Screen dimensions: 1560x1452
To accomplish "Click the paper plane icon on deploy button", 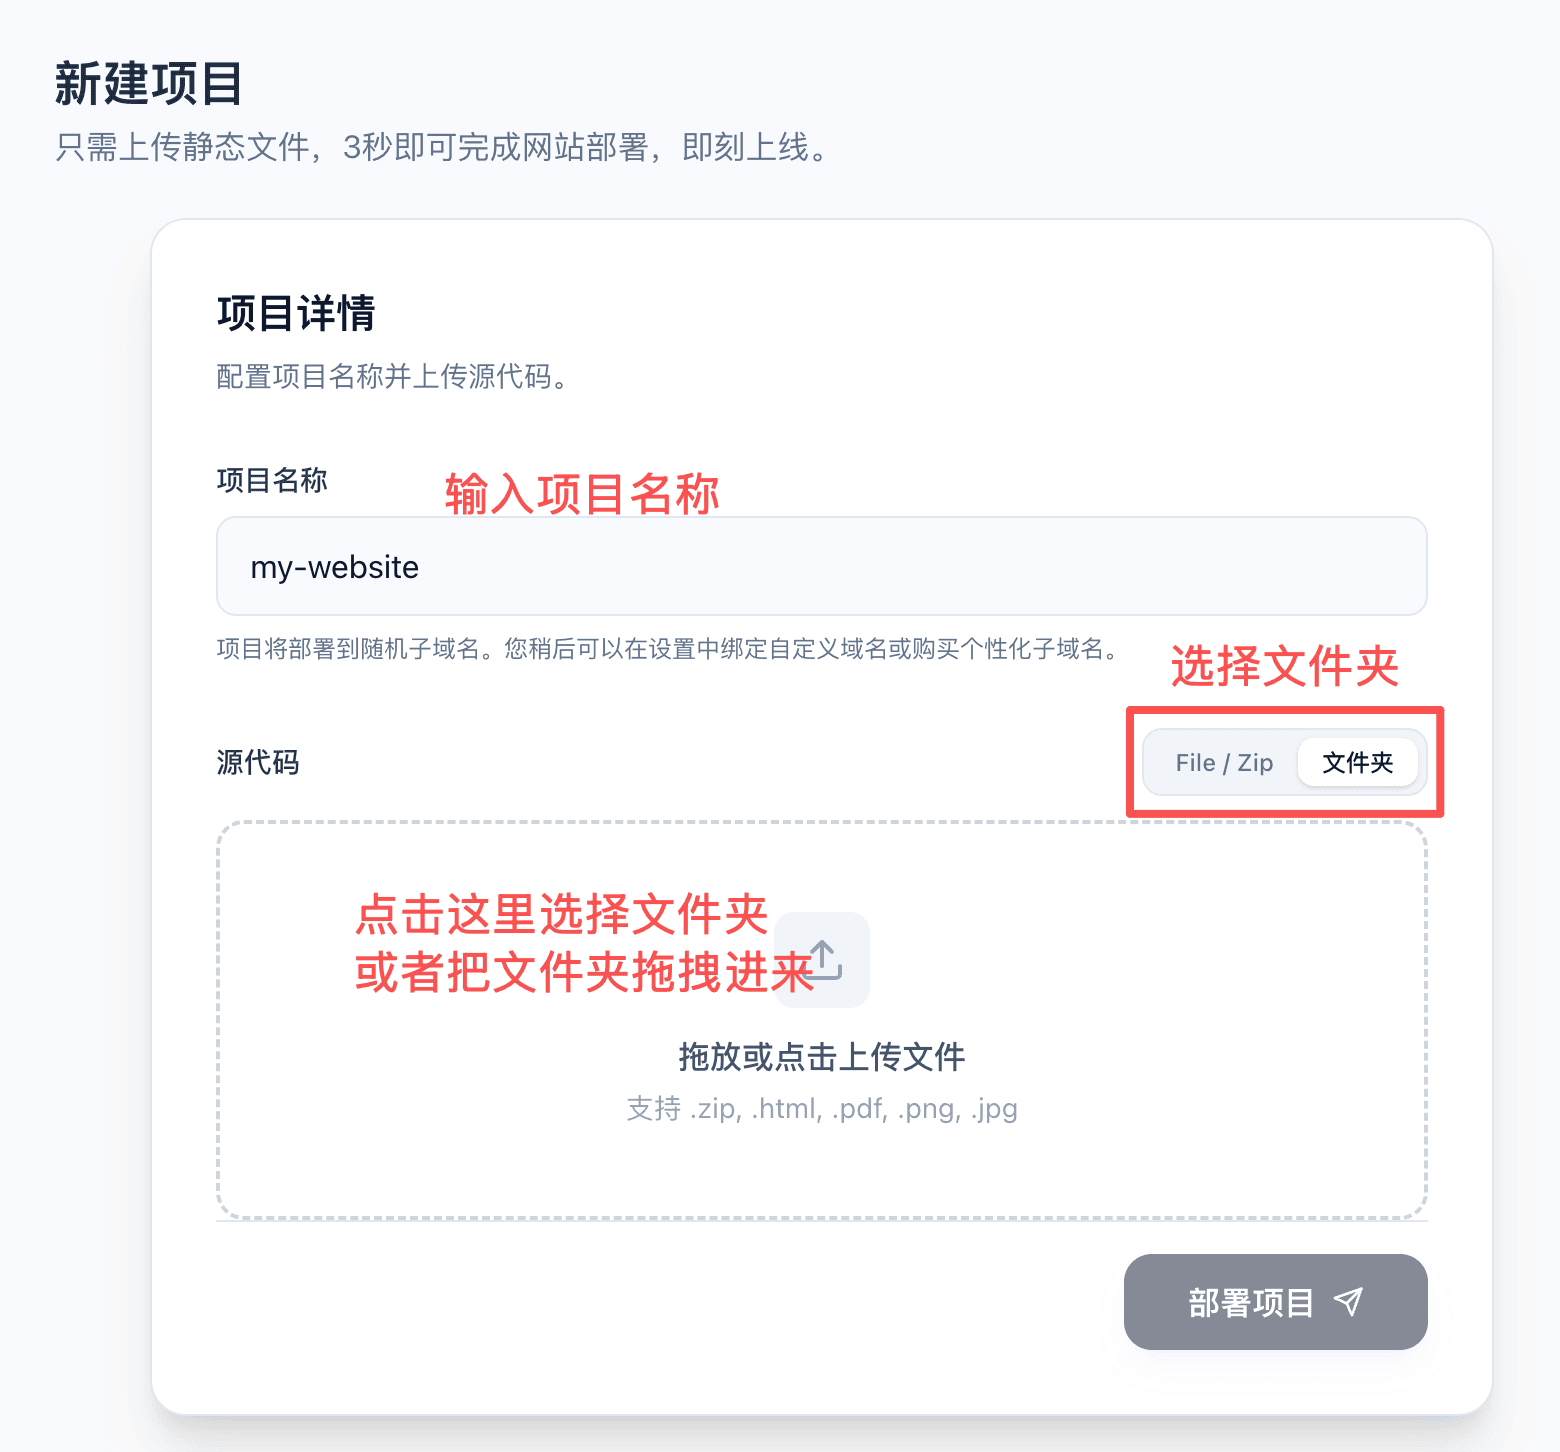I will [x=1348, y=1302].
